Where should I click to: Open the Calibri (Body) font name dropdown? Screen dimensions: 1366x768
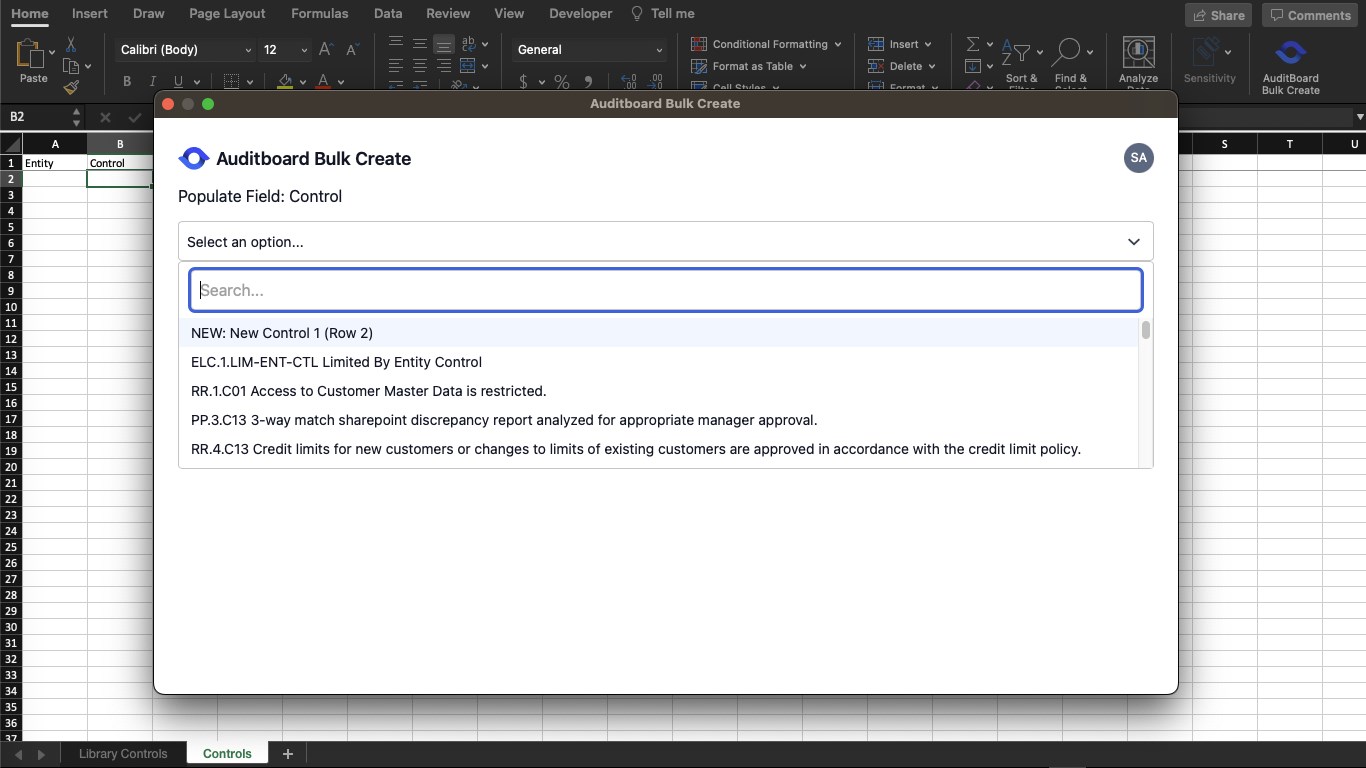pos(186,50)
